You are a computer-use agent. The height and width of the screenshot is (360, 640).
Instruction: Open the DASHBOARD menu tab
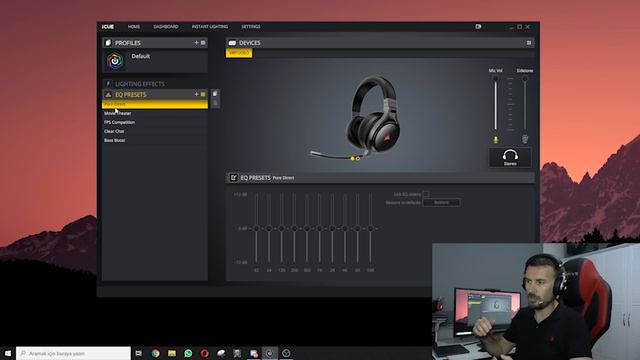click(166, 27)
